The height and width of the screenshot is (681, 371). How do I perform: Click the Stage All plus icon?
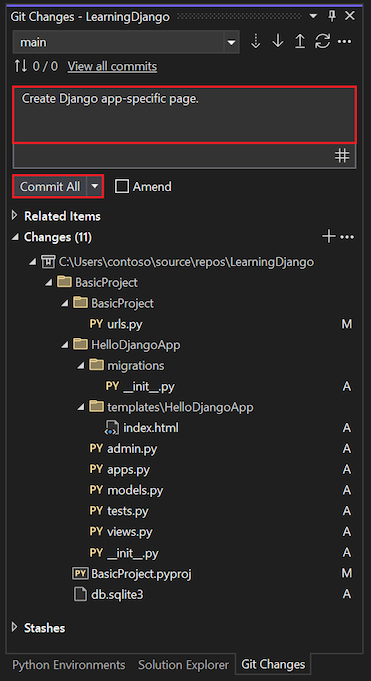coord(329,237)
